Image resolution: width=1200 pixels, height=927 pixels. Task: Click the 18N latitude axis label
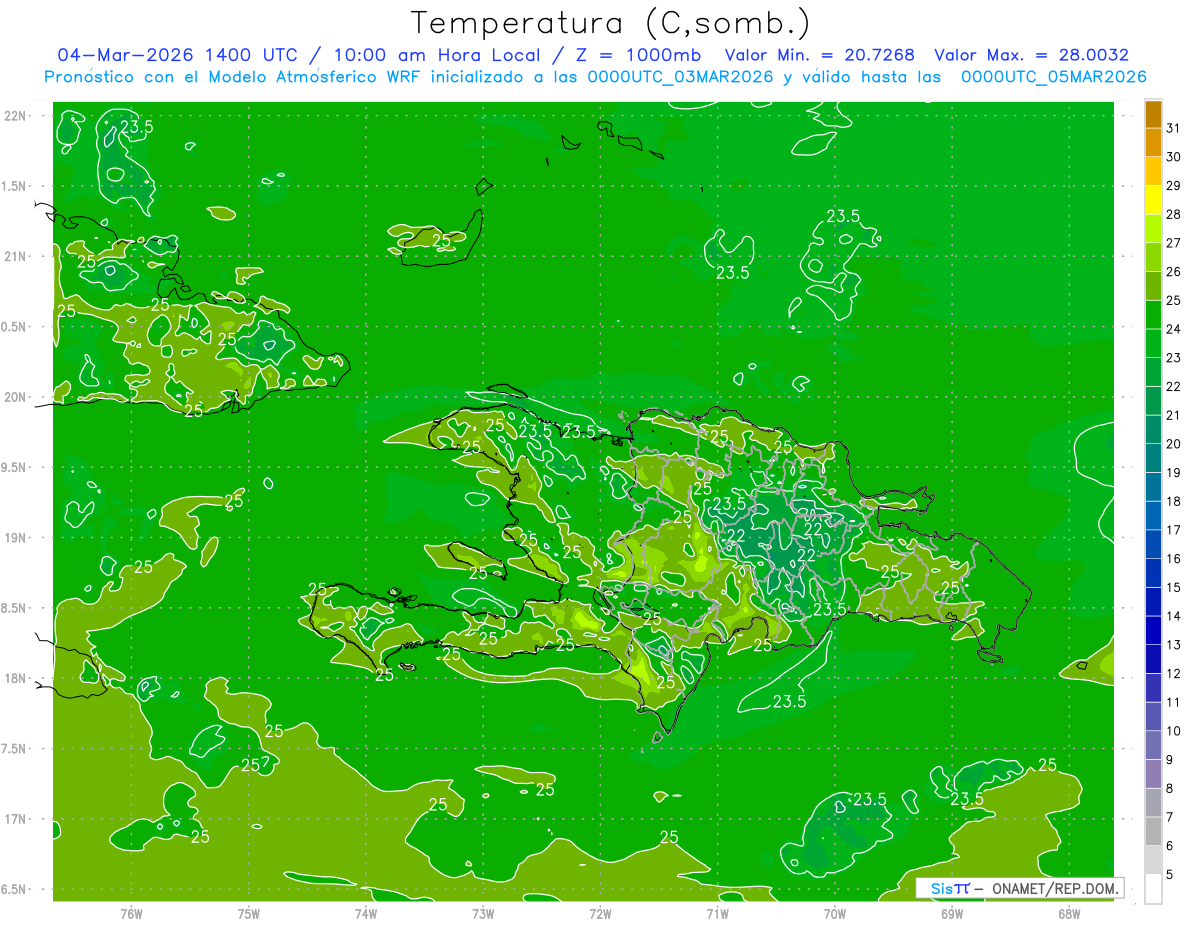[16, 678]
